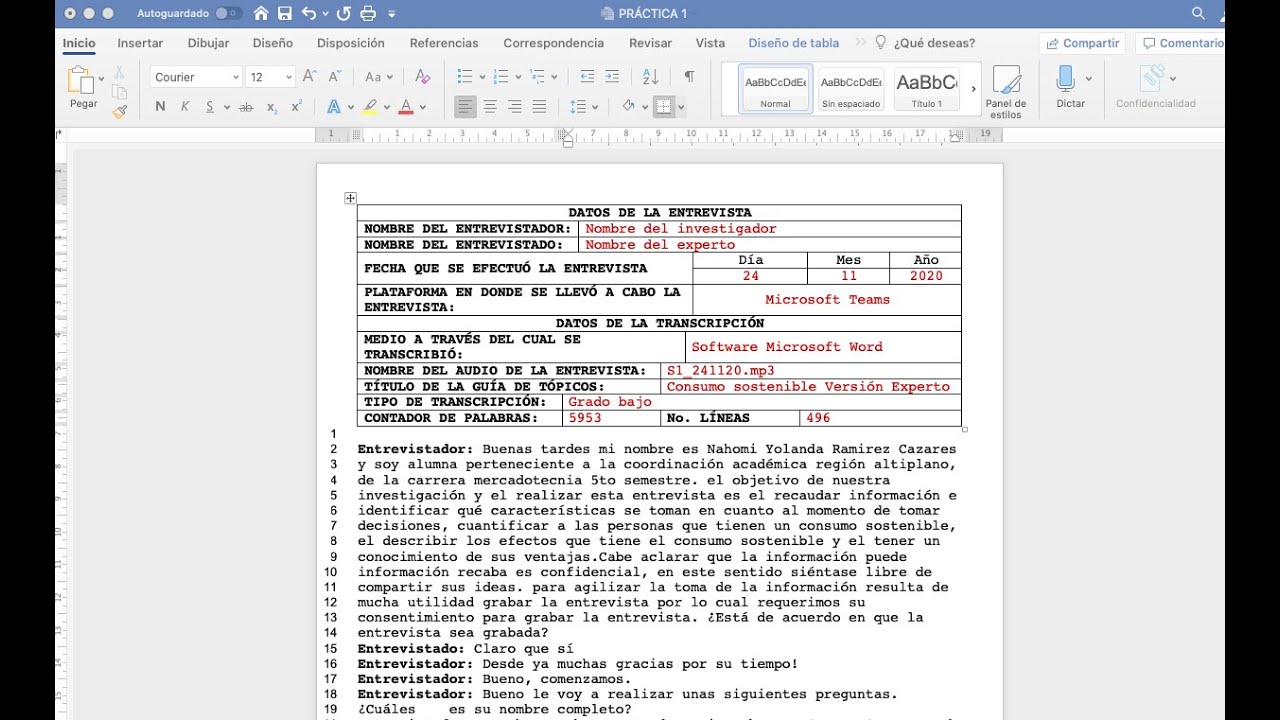Click the Format Painter brush icon
This screenshot has height=720, width=1280.
[119, 111]
